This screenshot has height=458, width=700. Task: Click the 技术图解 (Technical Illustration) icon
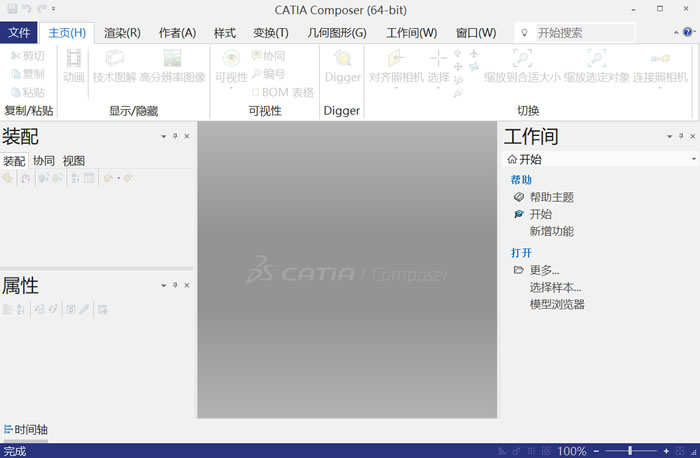tap(114, 59)
